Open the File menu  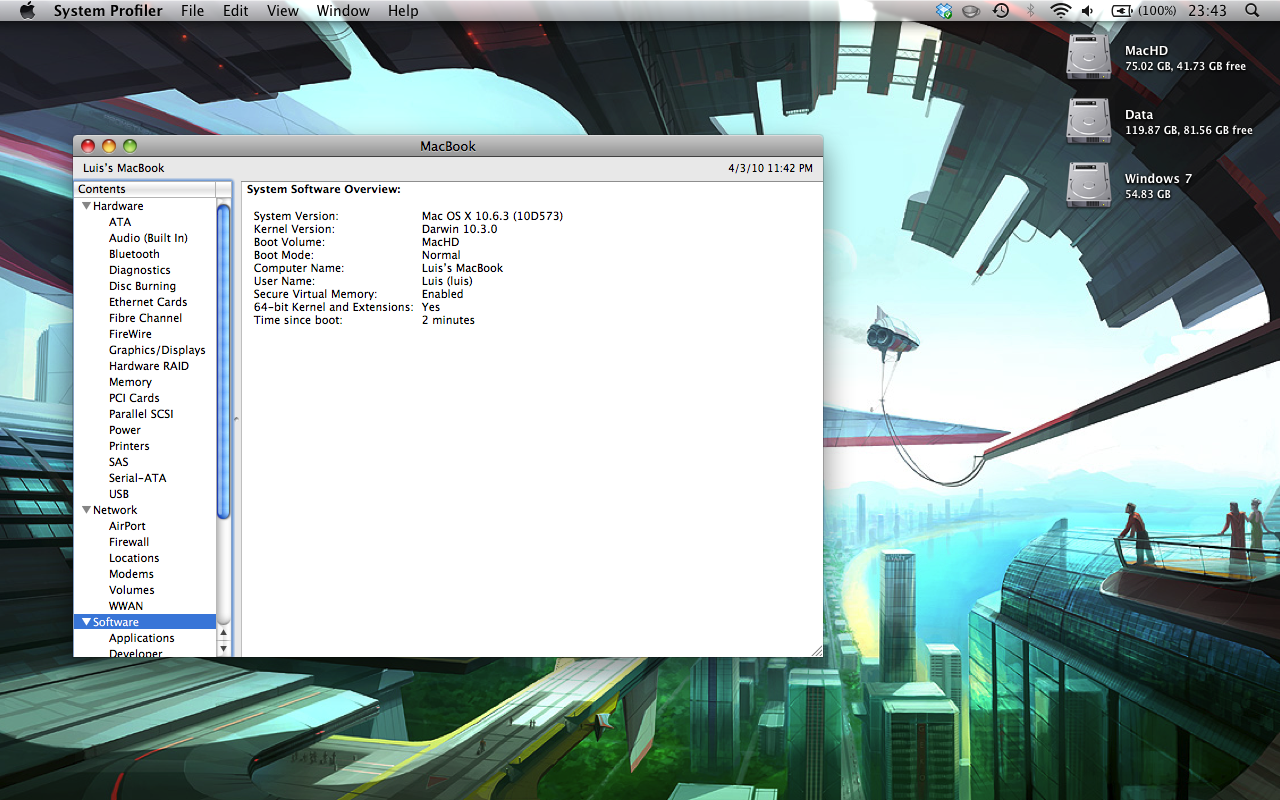click(x=192, y=11)
